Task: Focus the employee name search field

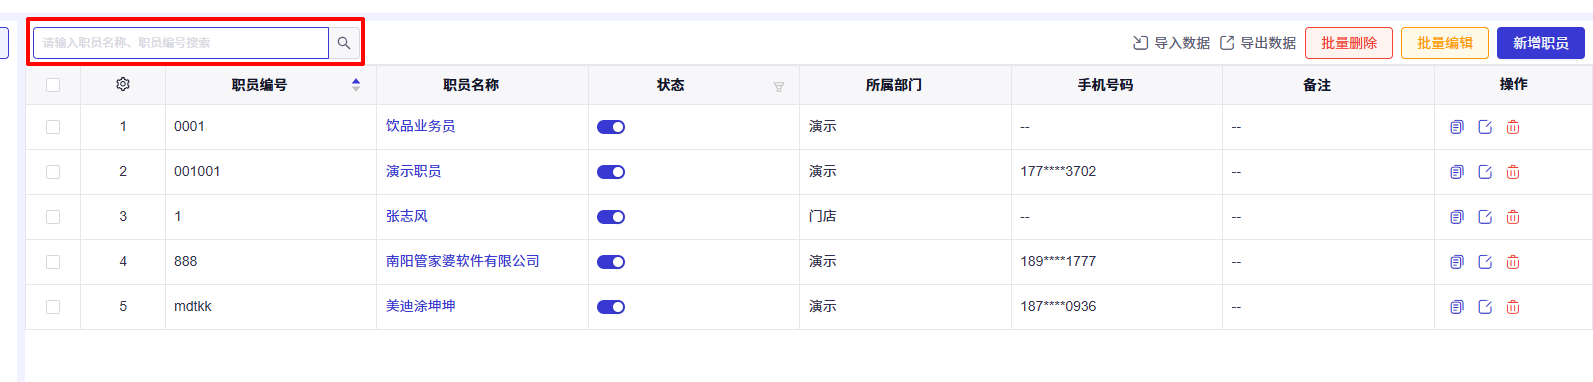Action: coord(181,43)
